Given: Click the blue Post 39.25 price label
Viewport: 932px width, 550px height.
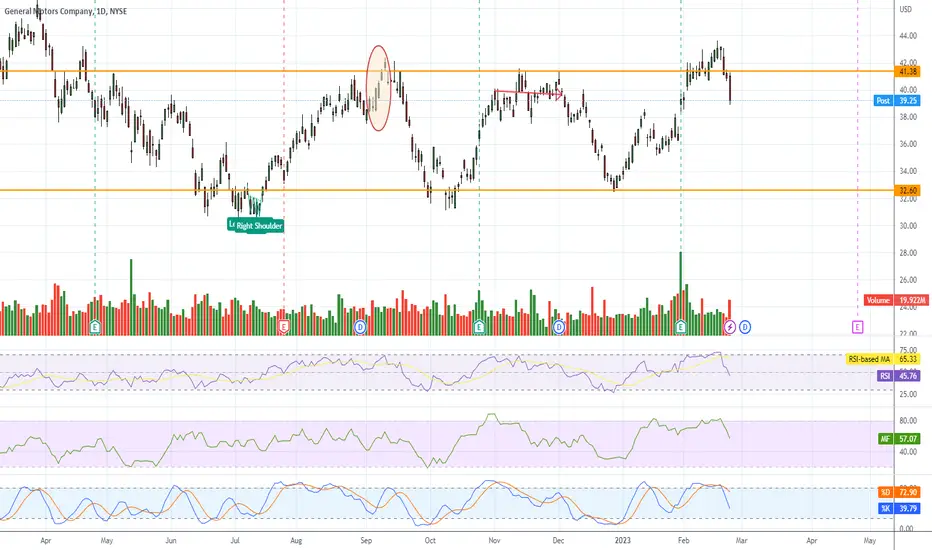Looking at the screenshot, I should pyautogui.click(x=897, y=100).
